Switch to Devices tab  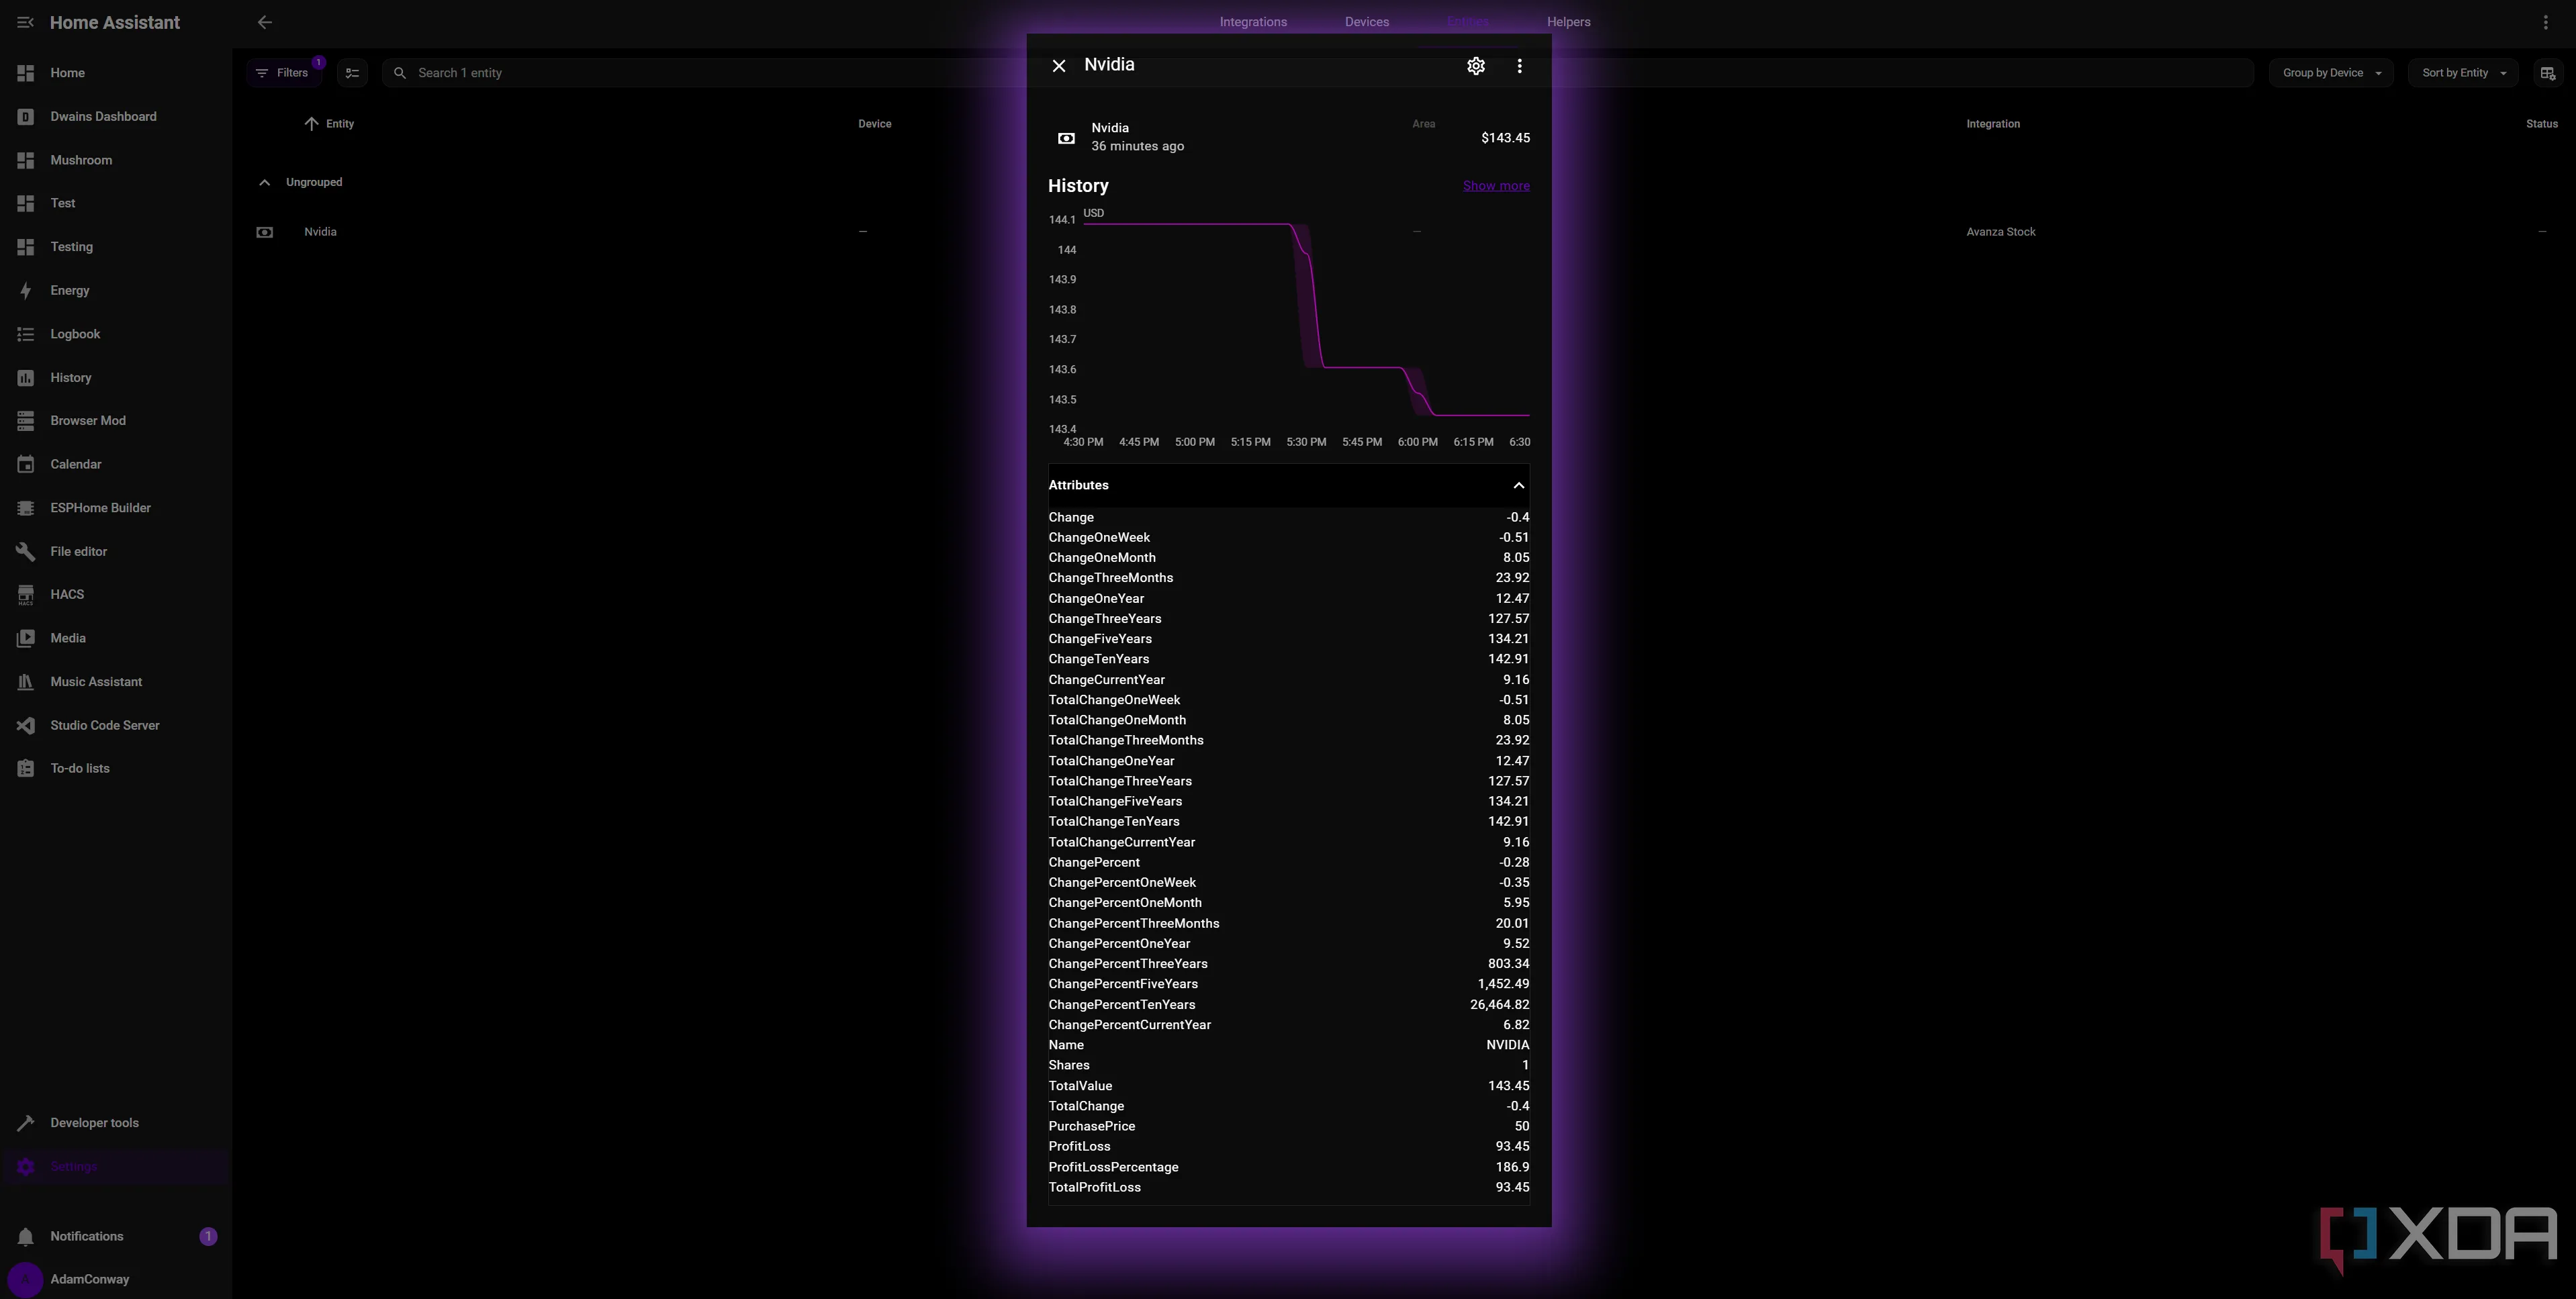click(x=1366, y=22)
